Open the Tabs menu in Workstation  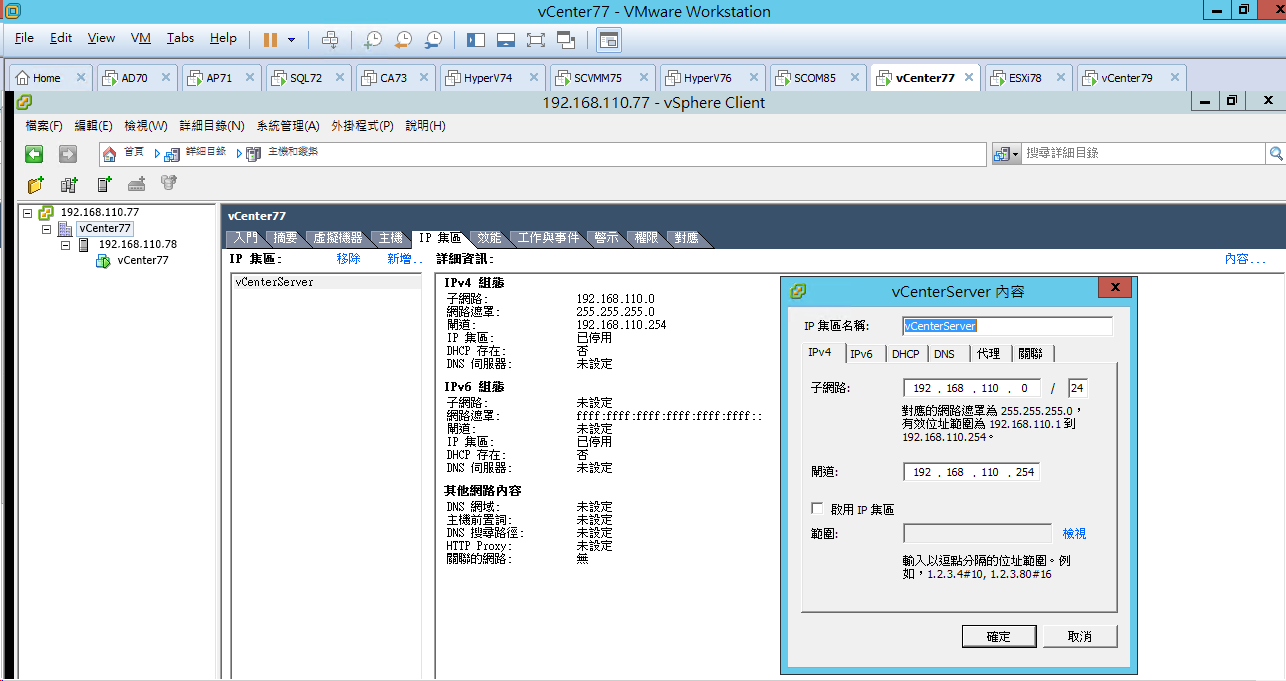181,38
